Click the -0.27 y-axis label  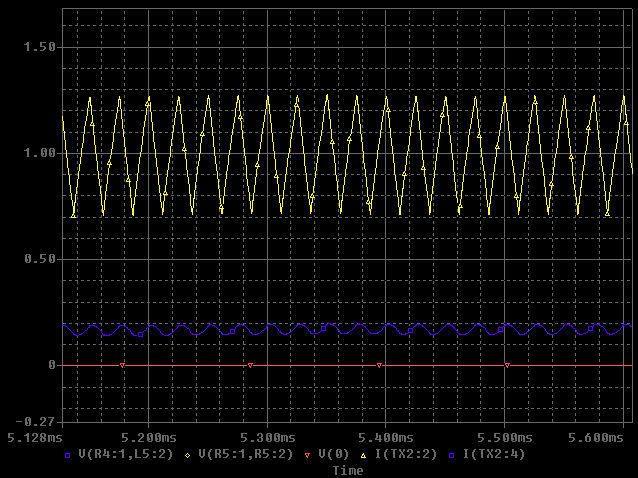point(35,421)
